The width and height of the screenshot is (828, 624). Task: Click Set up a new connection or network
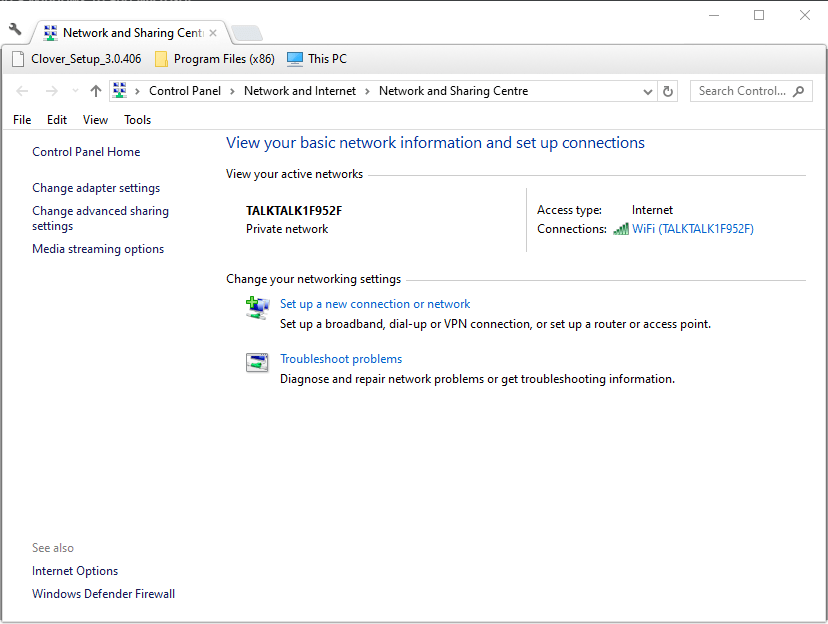pos(375,304)
